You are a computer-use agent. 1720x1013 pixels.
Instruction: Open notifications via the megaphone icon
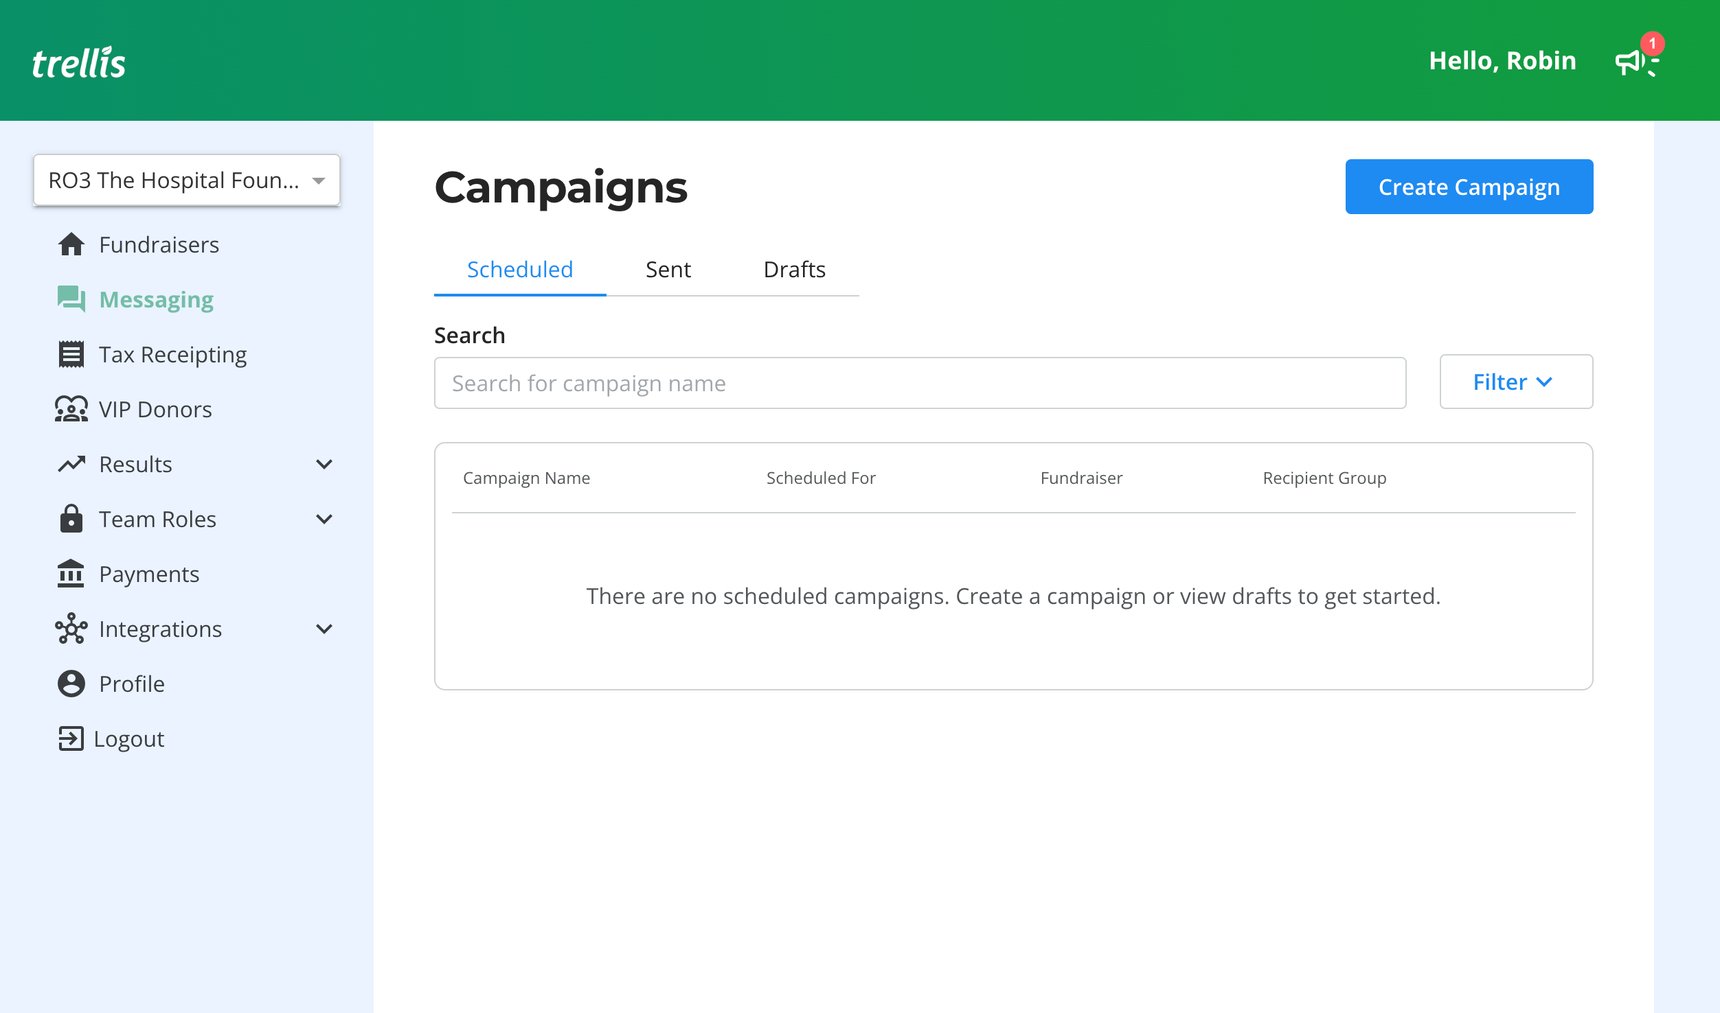tap(1632, 60)
